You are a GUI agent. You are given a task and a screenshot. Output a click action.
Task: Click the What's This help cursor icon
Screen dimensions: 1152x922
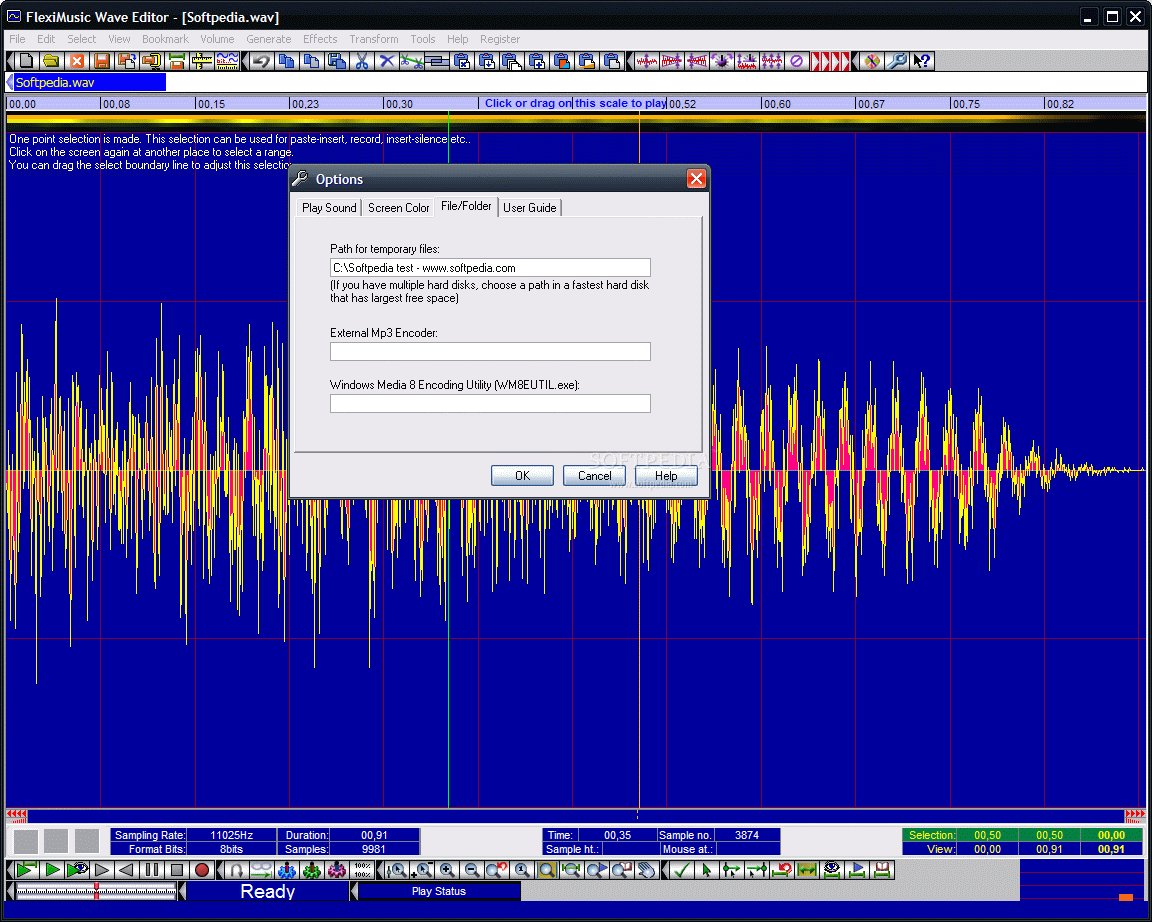922,61
